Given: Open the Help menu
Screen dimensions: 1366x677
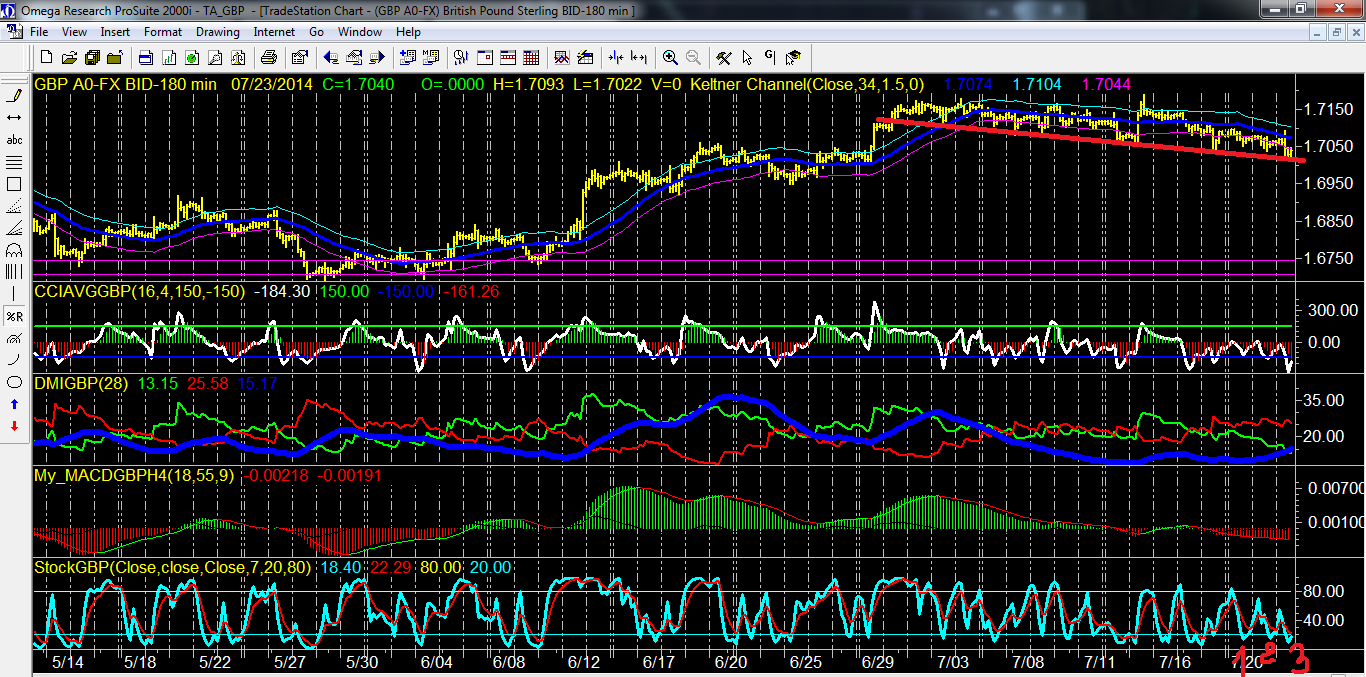Looking at the screenshot, I should coord(408,32).
